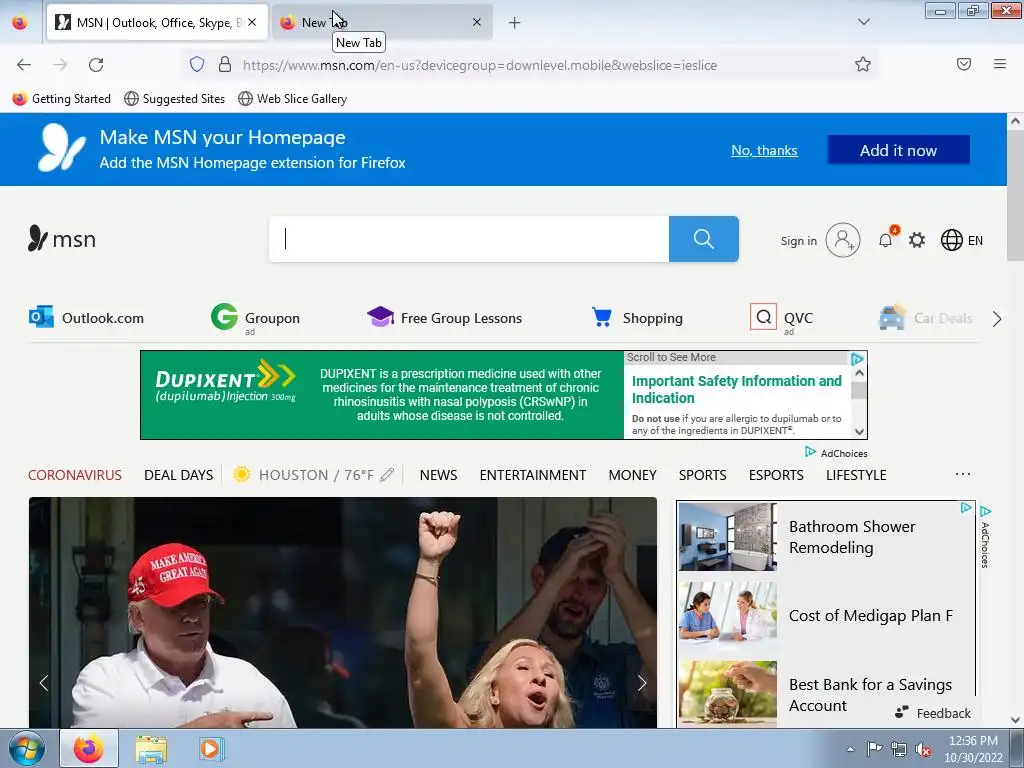
Task: Show more shortcuts with the right chevron
Action: (997, 319)
